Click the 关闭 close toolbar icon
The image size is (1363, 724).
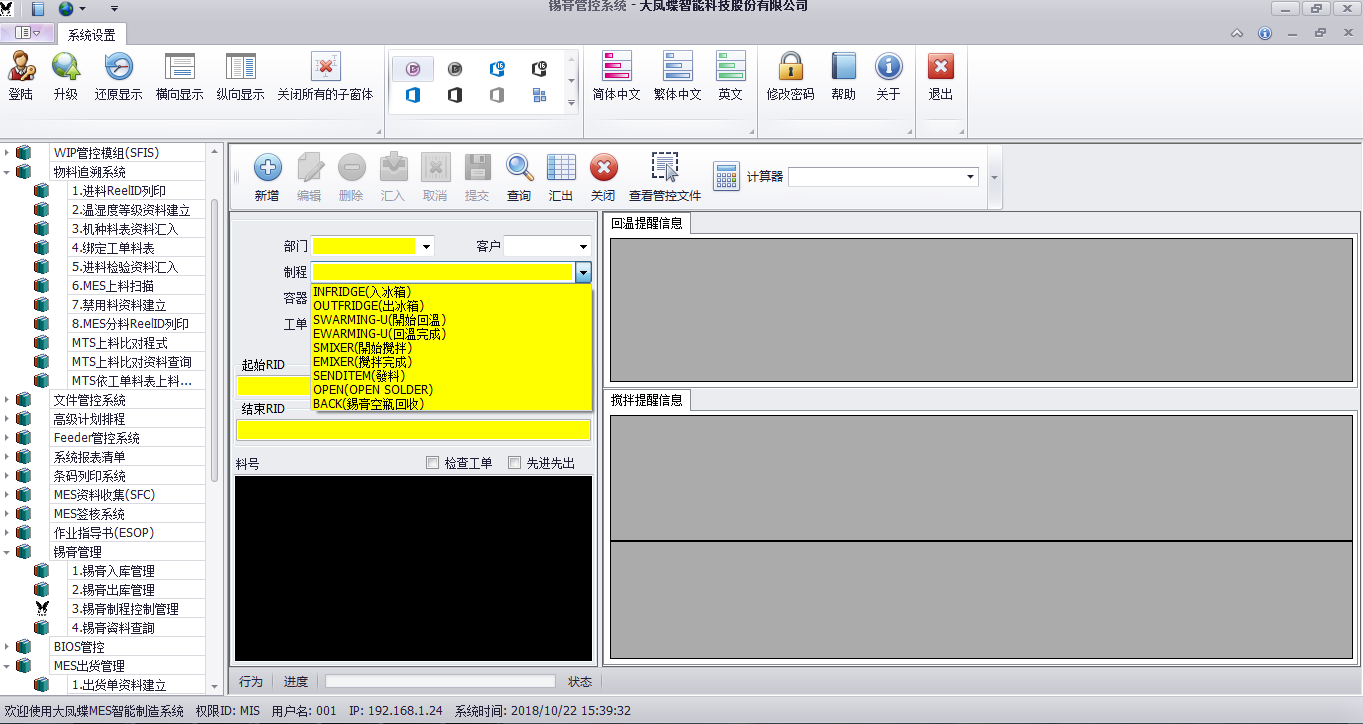coord(603,167)
